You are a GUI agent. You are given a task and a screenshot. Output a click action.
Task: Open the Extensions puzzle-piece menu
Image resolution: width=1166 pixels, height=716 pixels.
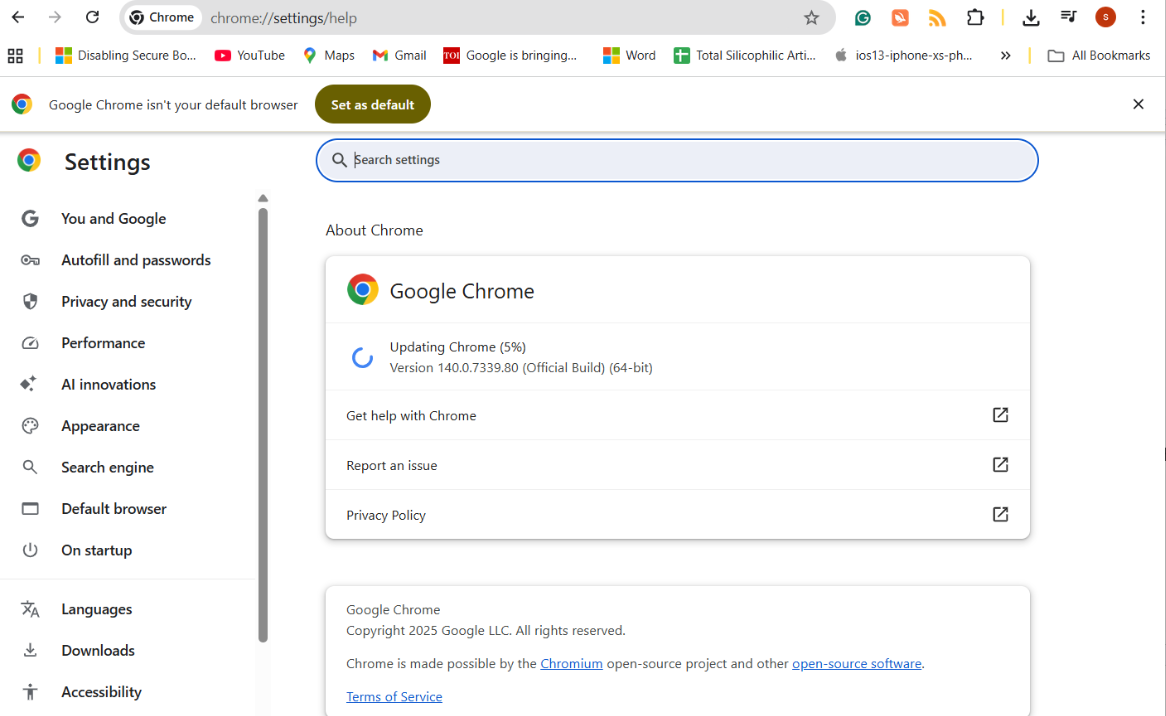pyautogui.click(x=975, y=18)
